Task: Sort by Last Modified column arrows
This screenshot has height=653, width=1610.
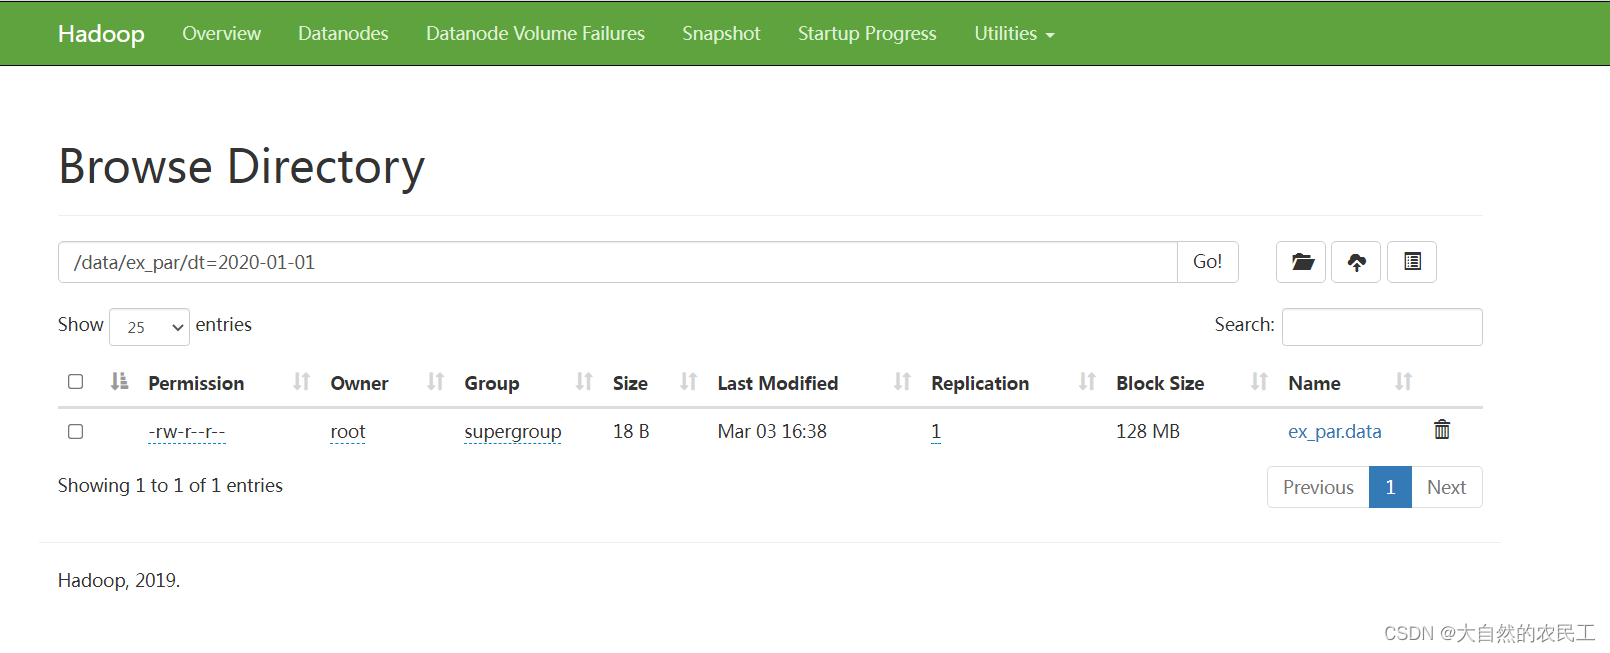Action: 902,382
